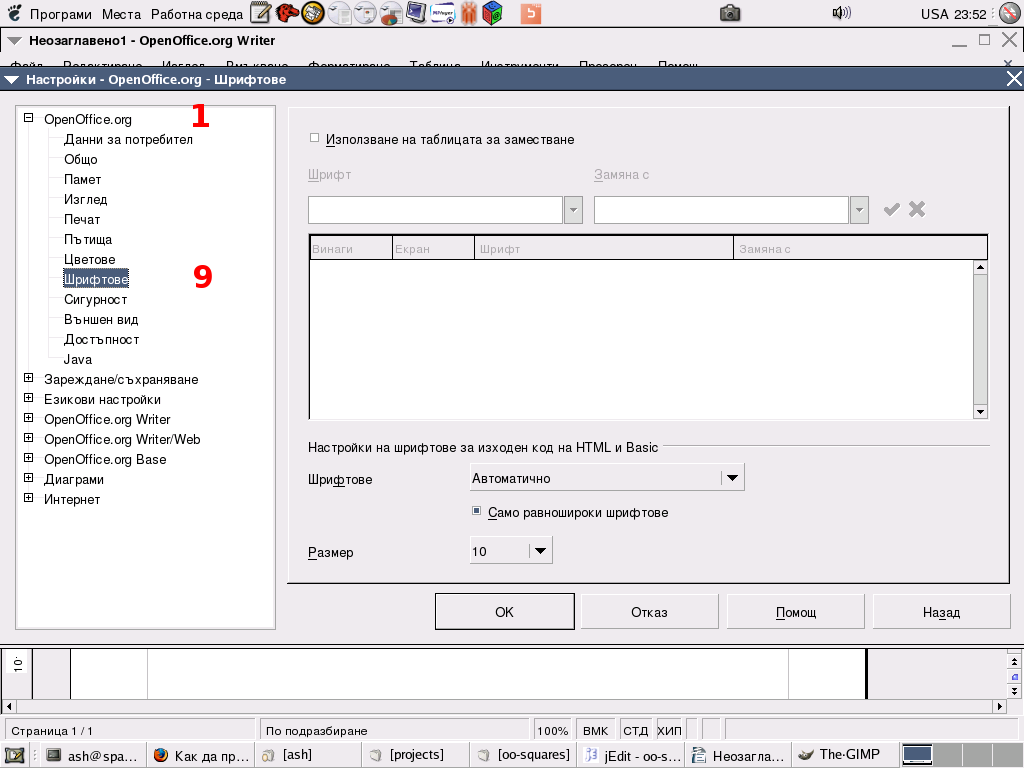Launch the text editor notepad icon in panel
This screenshot has width=1024, height=768.
pyautogui.click(x=260, y=13)
